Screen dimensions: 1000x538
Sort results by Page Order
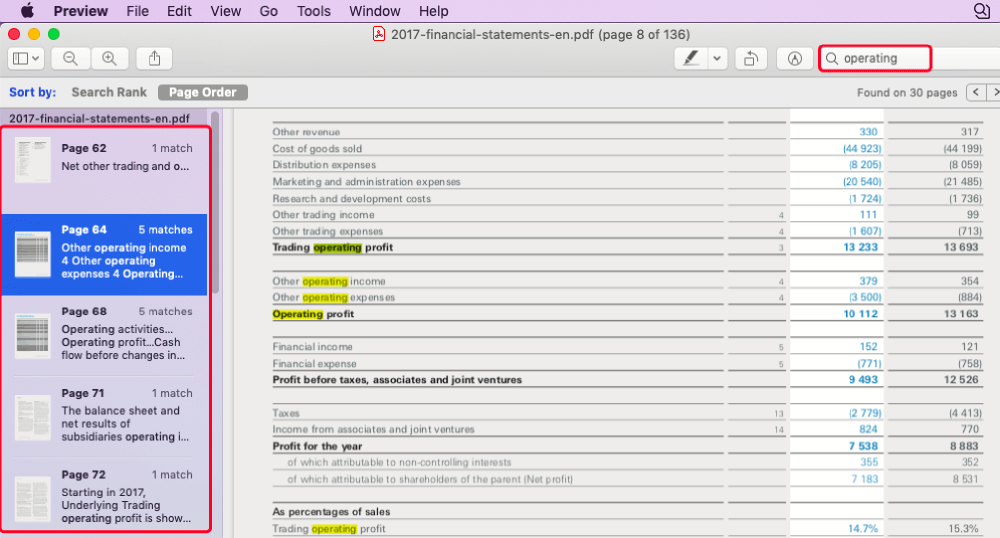pyautogui.click(x=203, y=92)
